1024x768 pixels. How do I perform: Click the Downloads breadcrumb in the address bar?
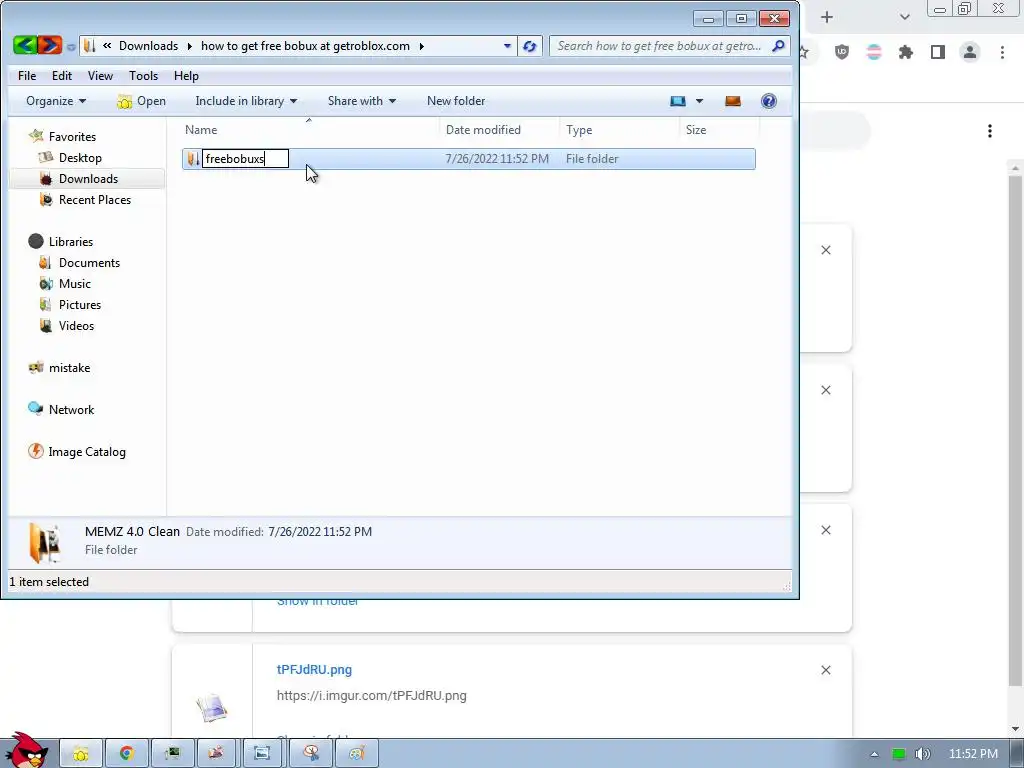pos(148,46)
